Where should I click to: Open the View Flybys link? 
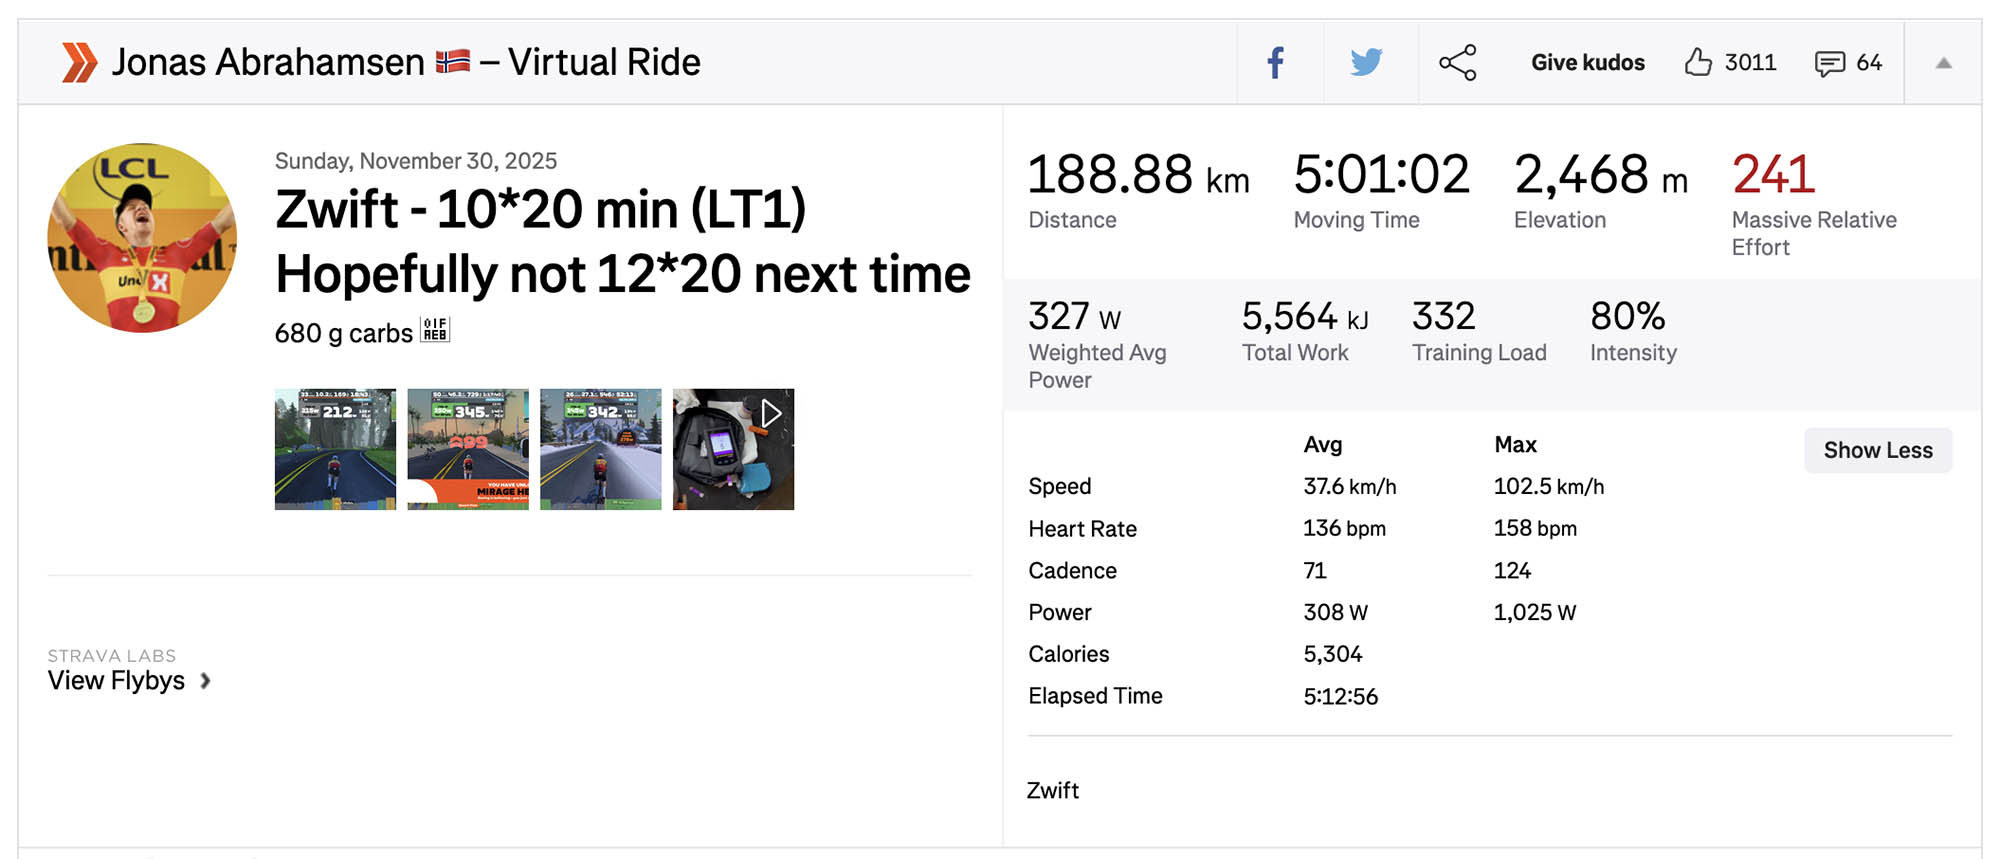(x=116, y=681)
